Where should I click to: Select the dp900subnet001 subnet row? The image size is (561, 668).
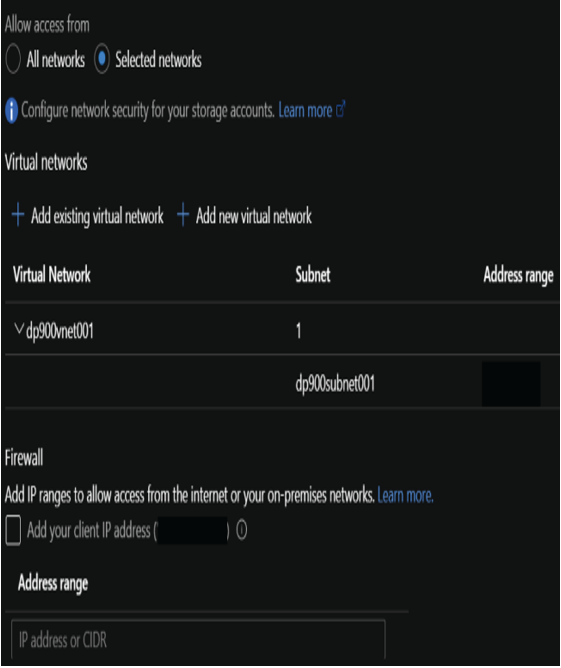tap(282, 382)
